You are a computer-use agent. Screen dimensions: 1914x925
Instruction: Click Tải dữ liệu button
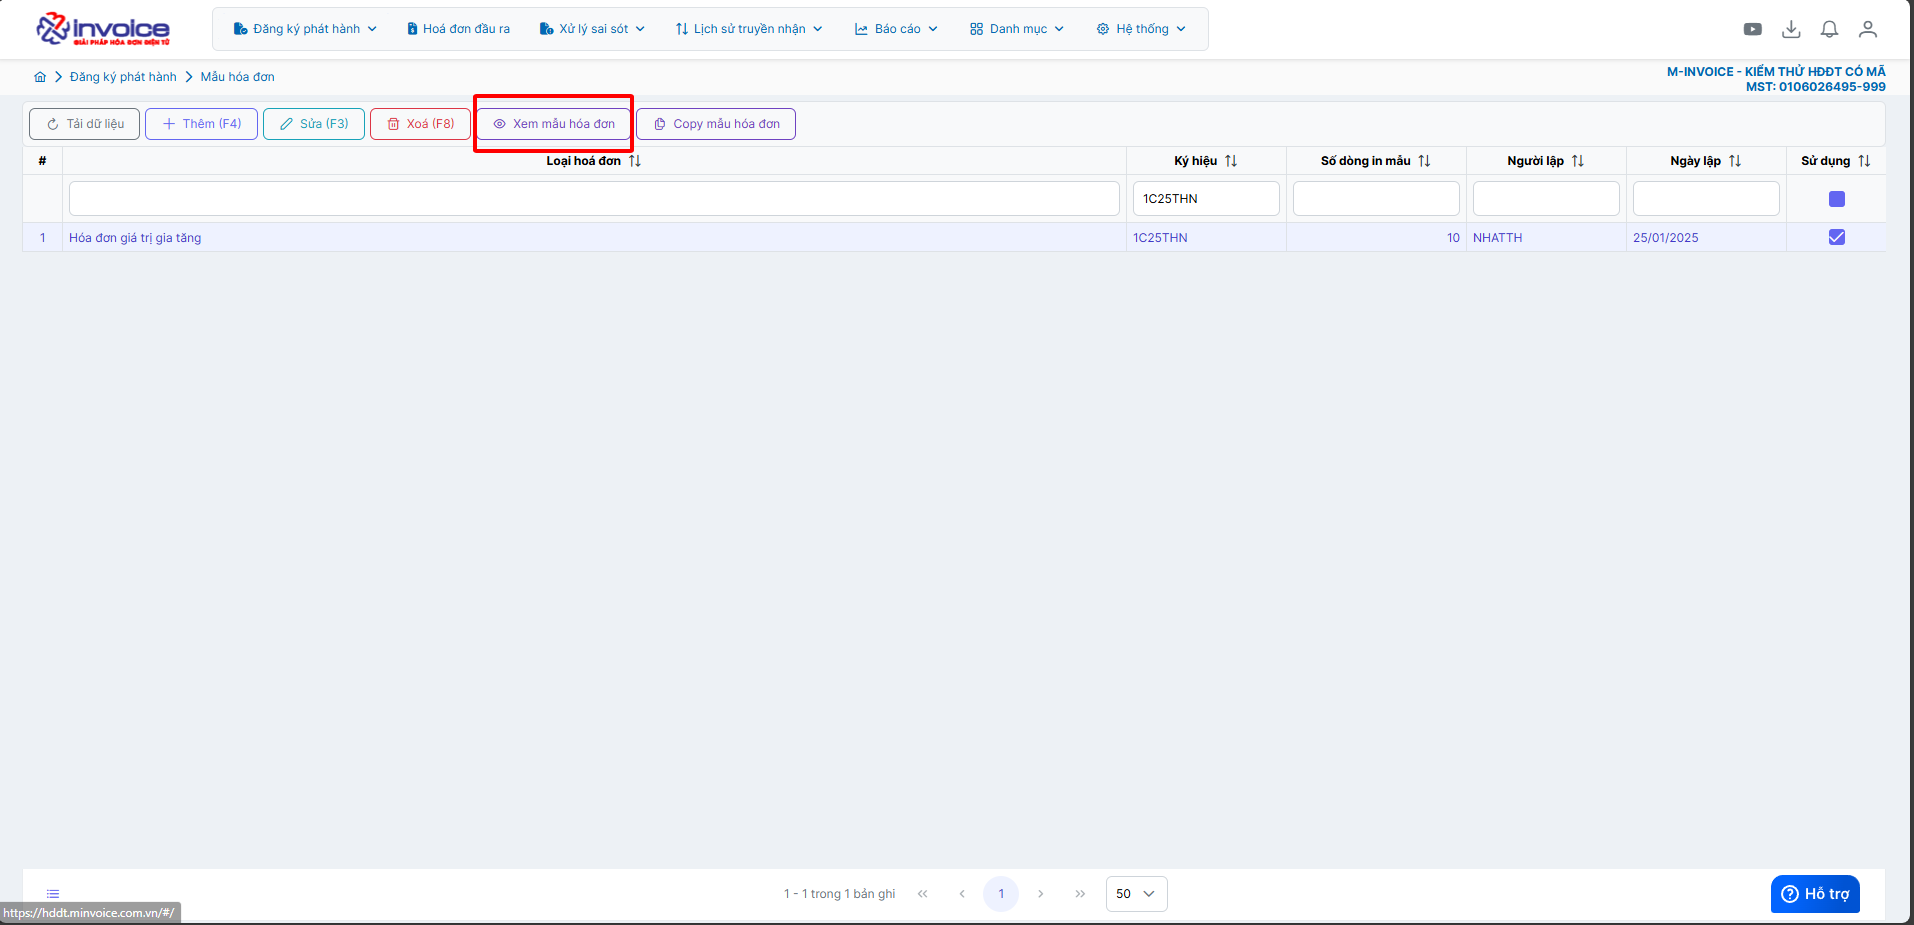tap(85, 124)
